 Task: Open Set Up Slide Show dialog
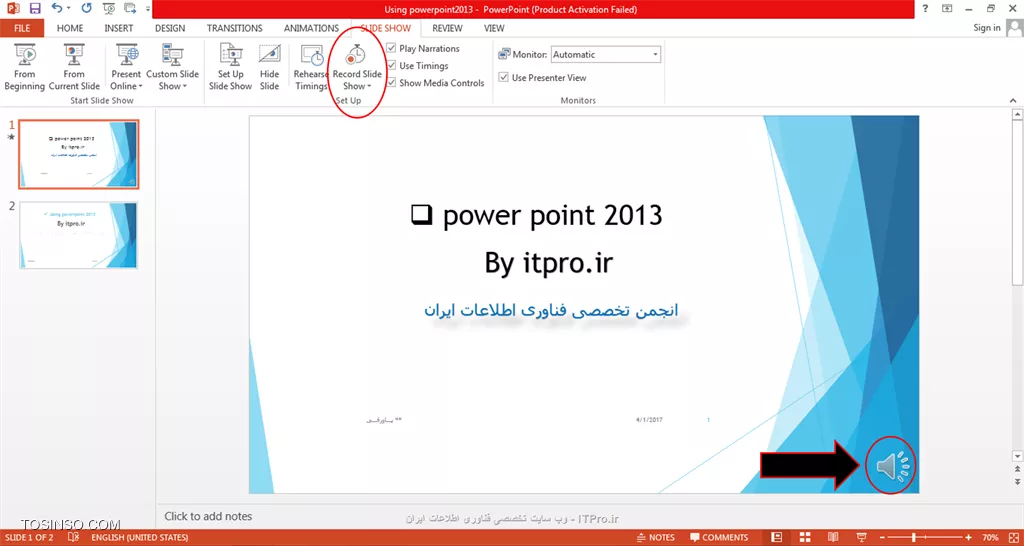click(230, 67)
